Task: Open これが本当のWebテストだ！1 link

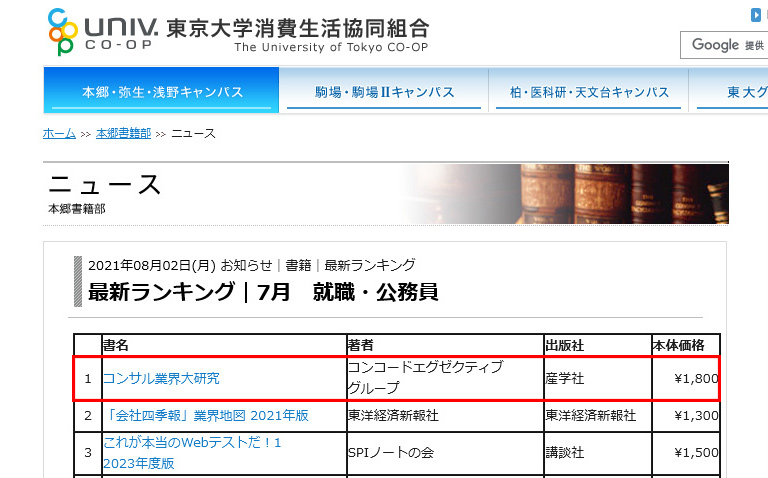Action: [192, 453]
